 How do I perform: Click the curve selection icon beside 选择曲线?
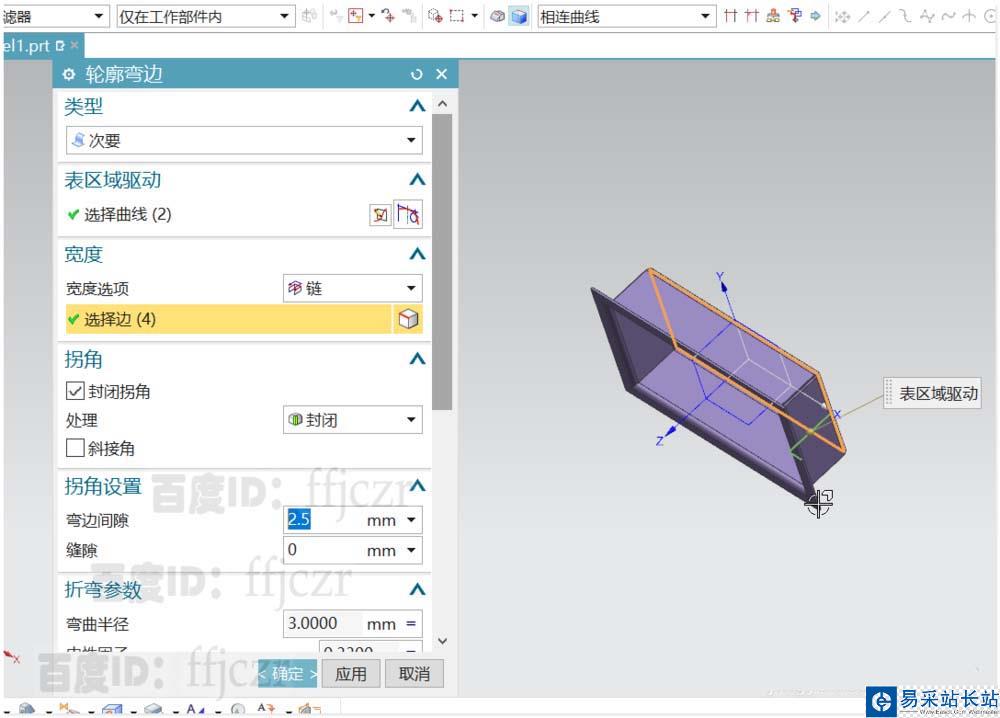pos(408,215)
